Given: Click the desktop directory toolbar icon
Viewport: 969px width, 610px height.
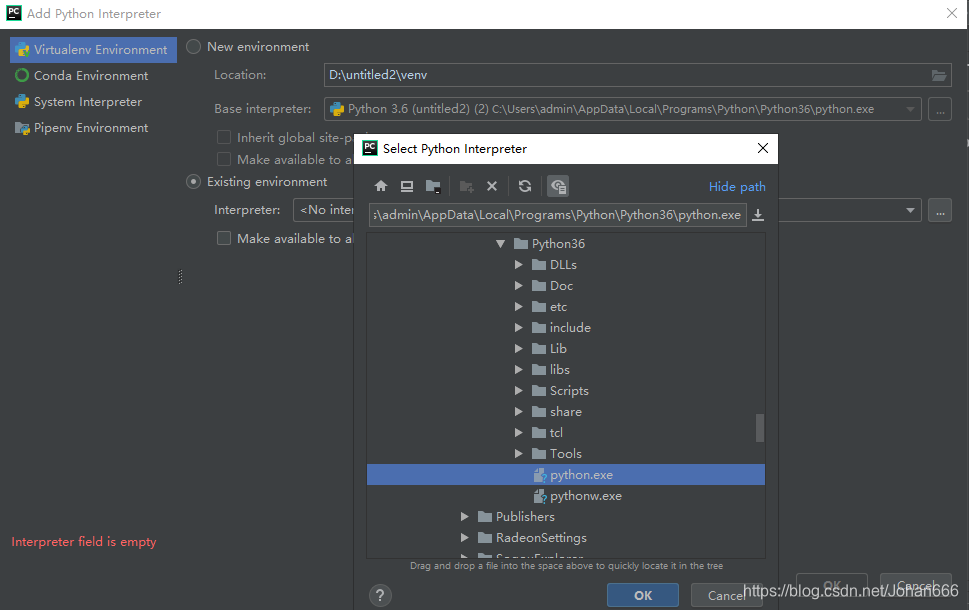Looking at the screenshot, I should pos(407,186).
